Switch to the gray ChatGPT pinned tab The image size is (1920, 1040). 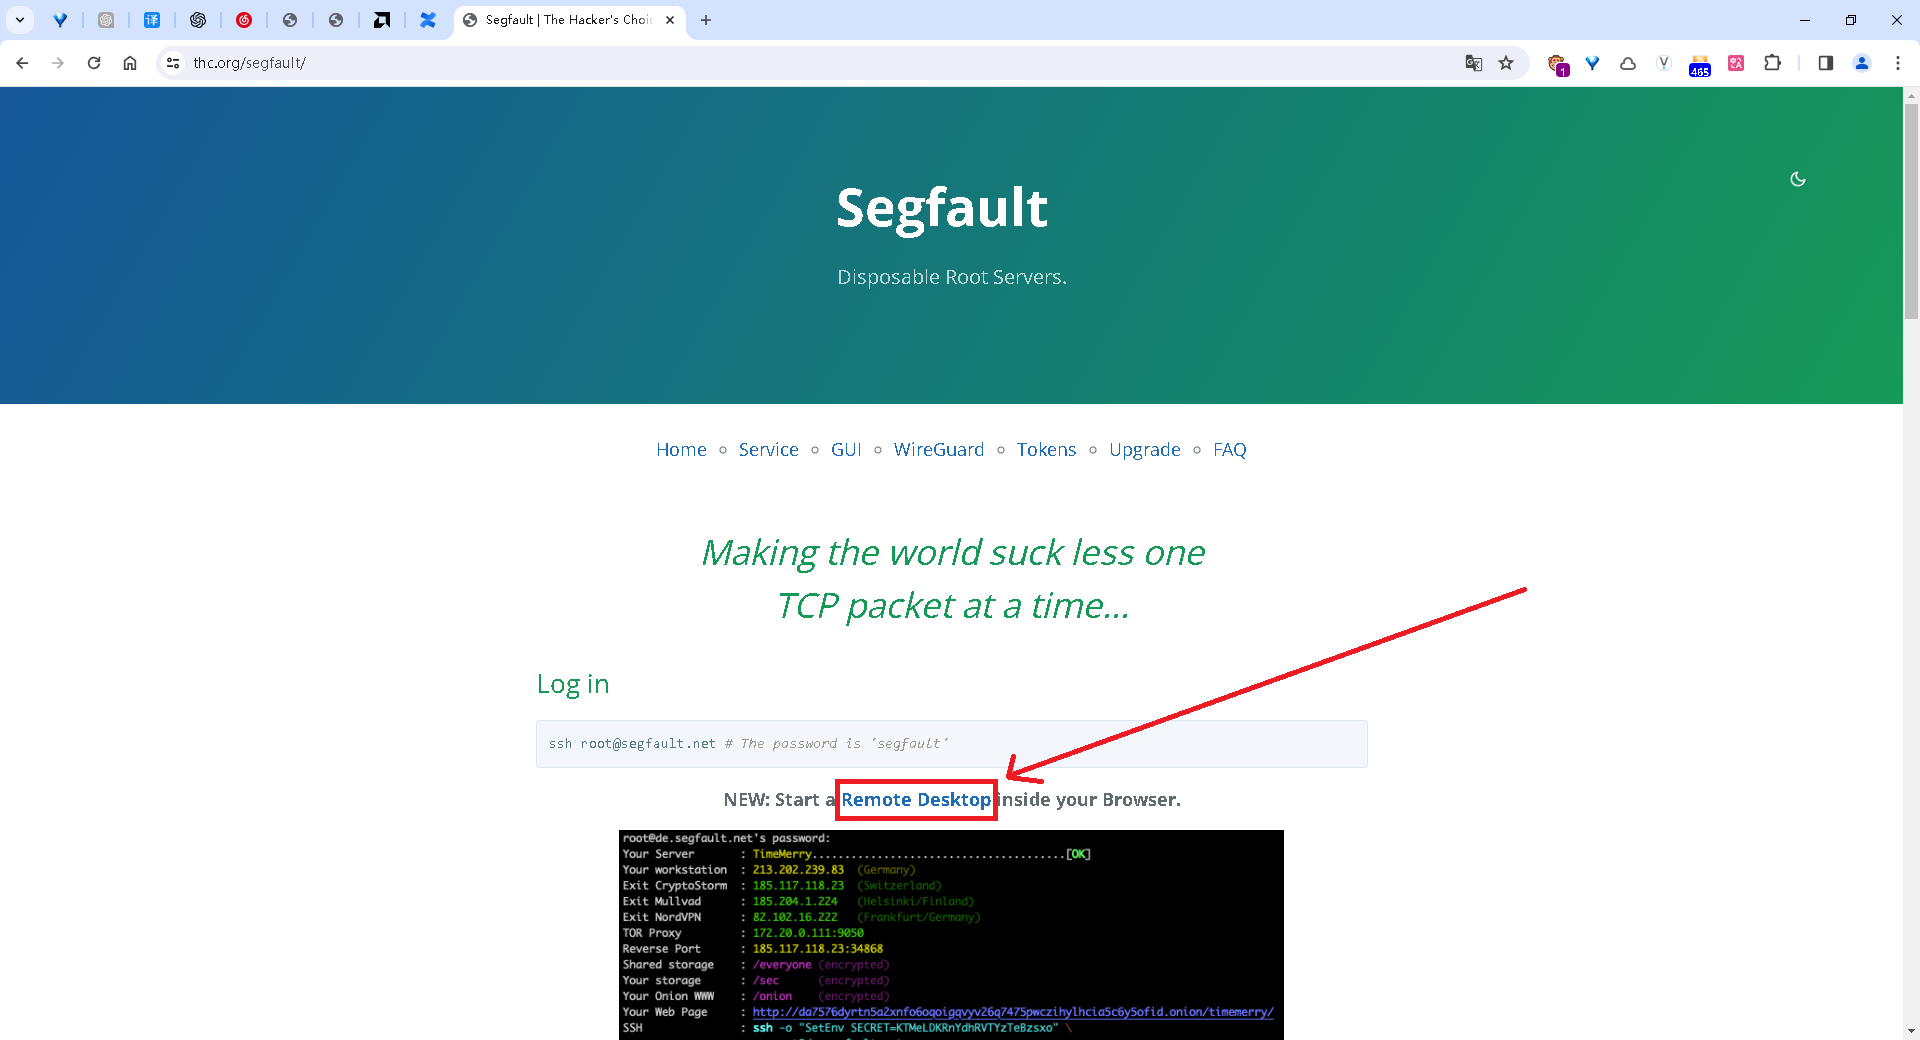106,20
